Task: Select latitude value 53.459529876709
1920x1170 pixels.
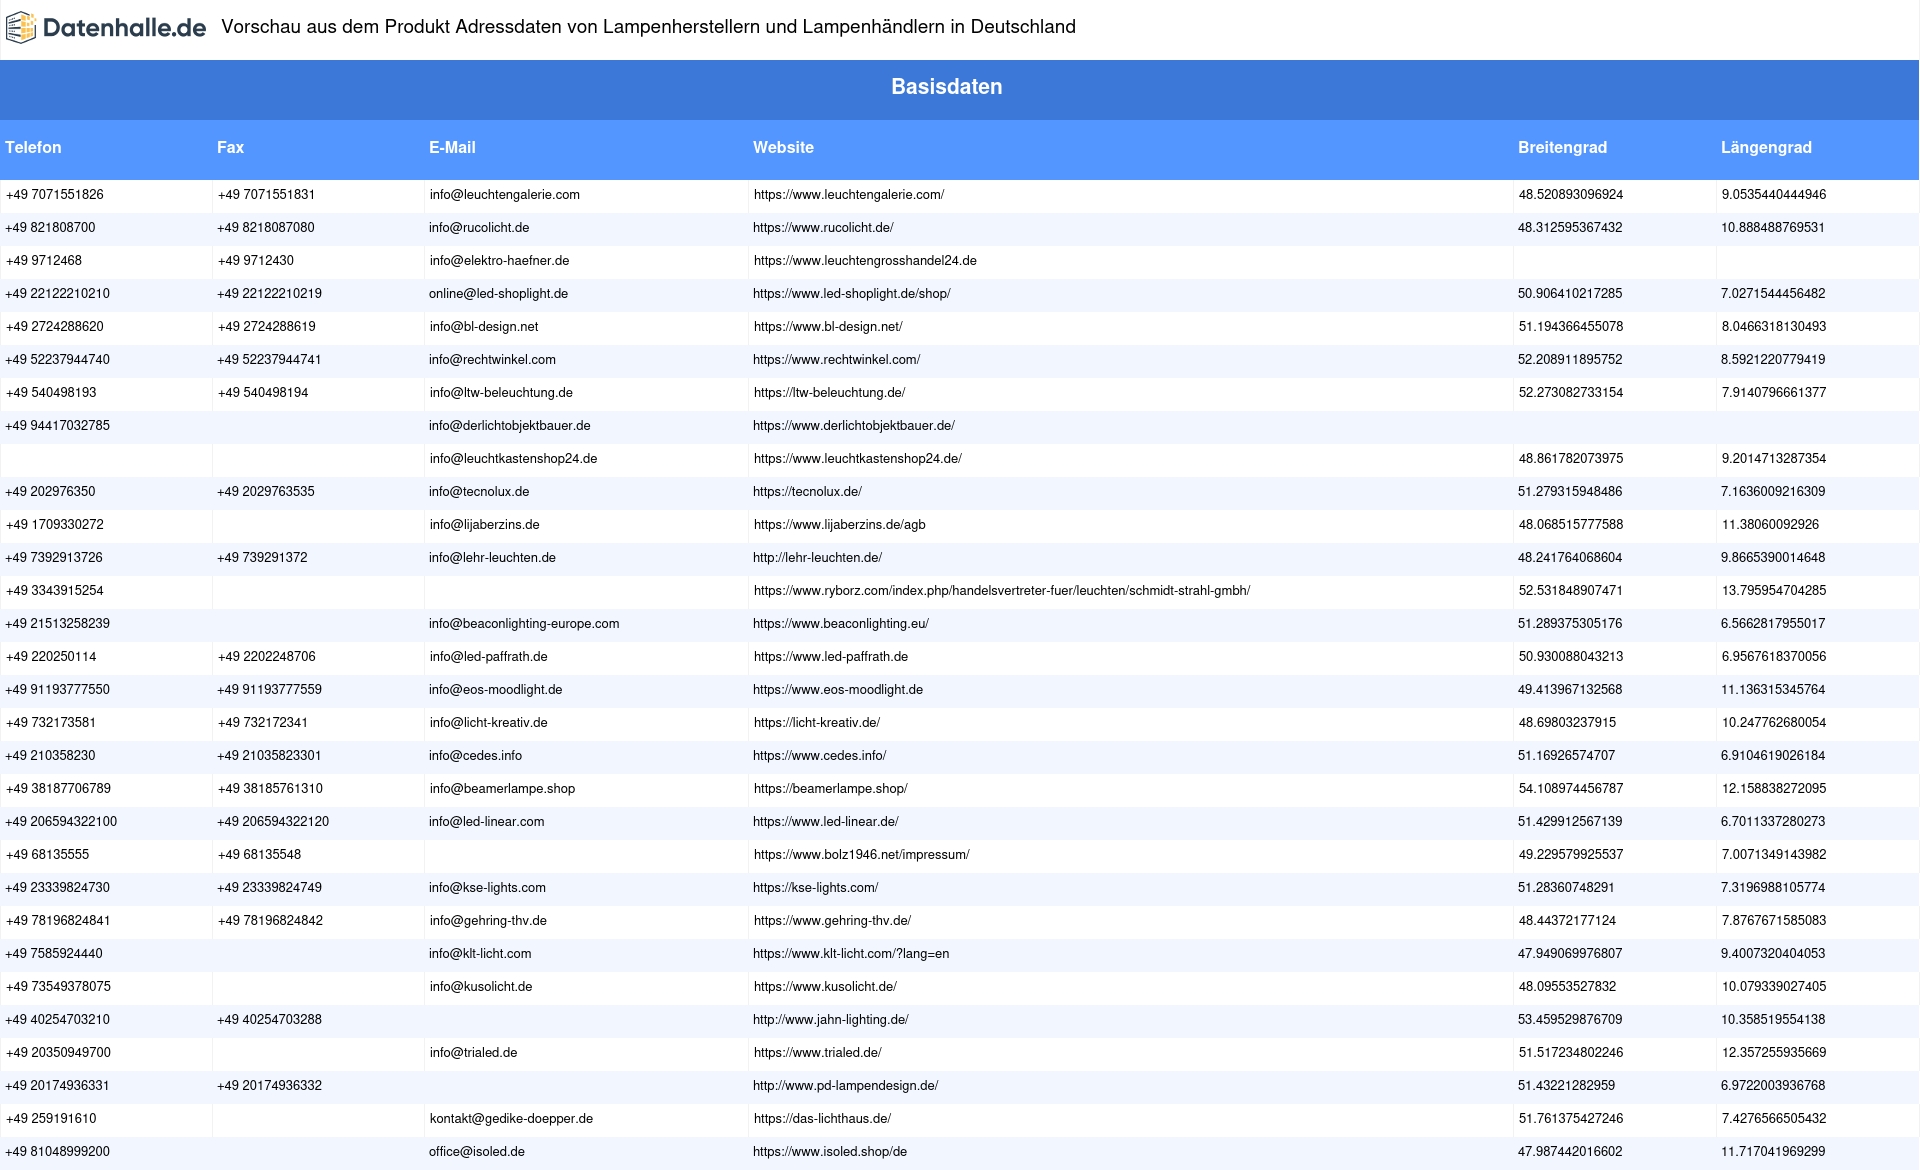Action: click(1570, 1020)
